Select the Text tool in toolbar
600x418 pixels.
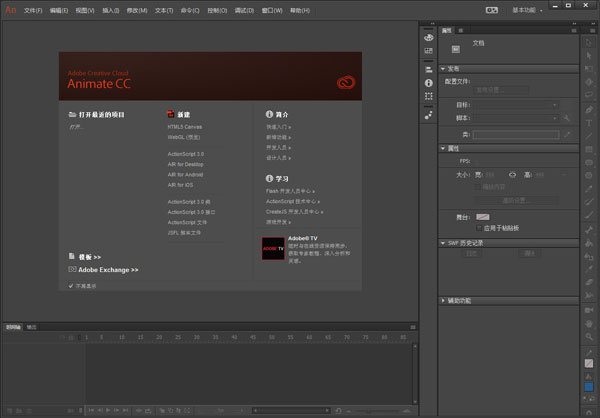pyautogui.click(x=589, y=123)
